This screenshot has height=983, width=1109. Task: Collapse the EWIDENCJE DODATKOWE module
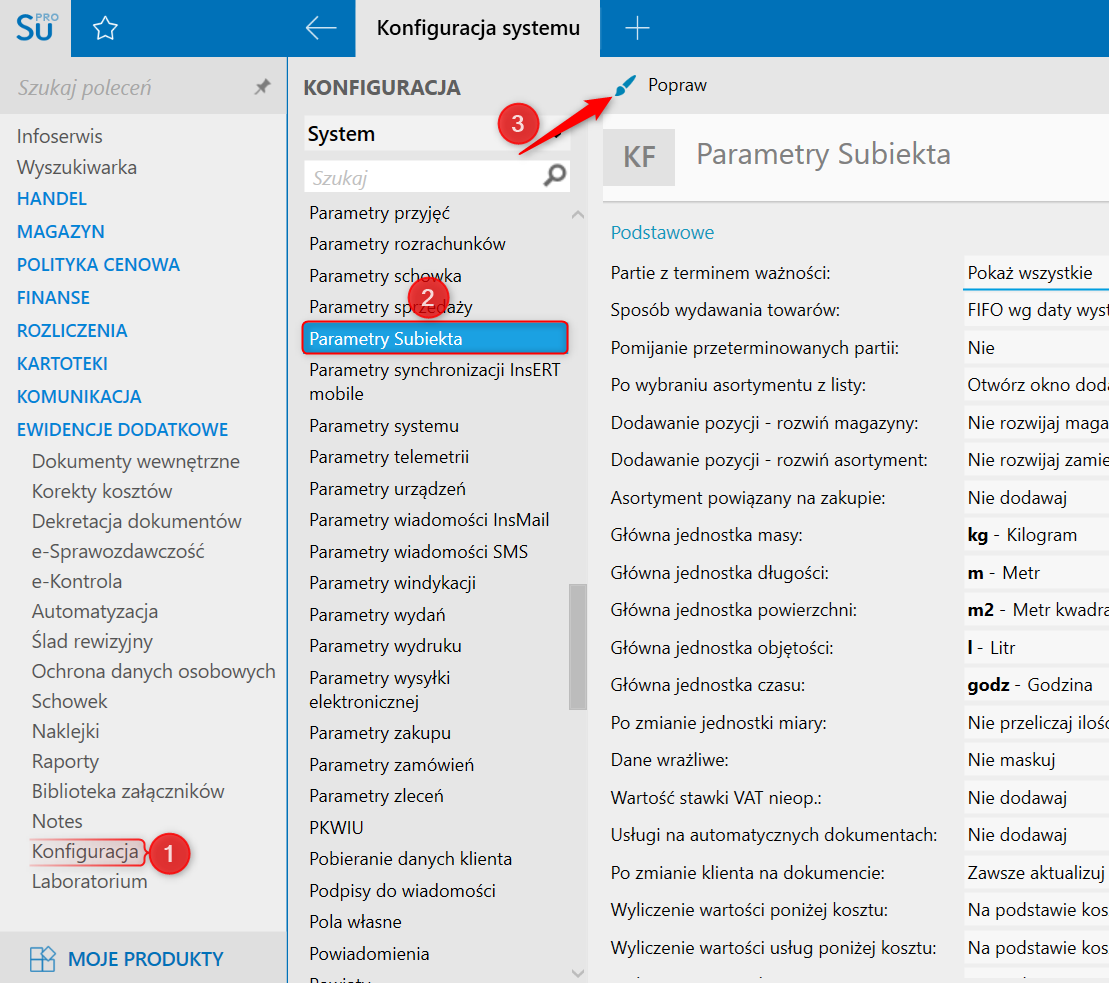pos(122,430)
